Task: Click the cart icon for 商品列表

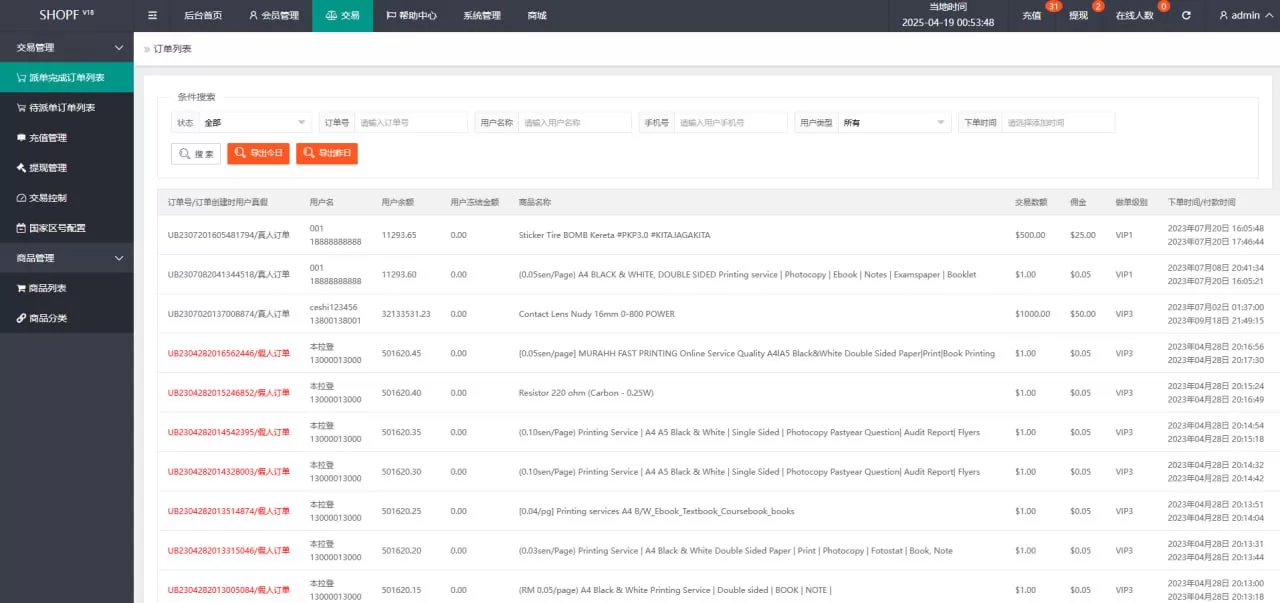Action: [x=21, y=288]
